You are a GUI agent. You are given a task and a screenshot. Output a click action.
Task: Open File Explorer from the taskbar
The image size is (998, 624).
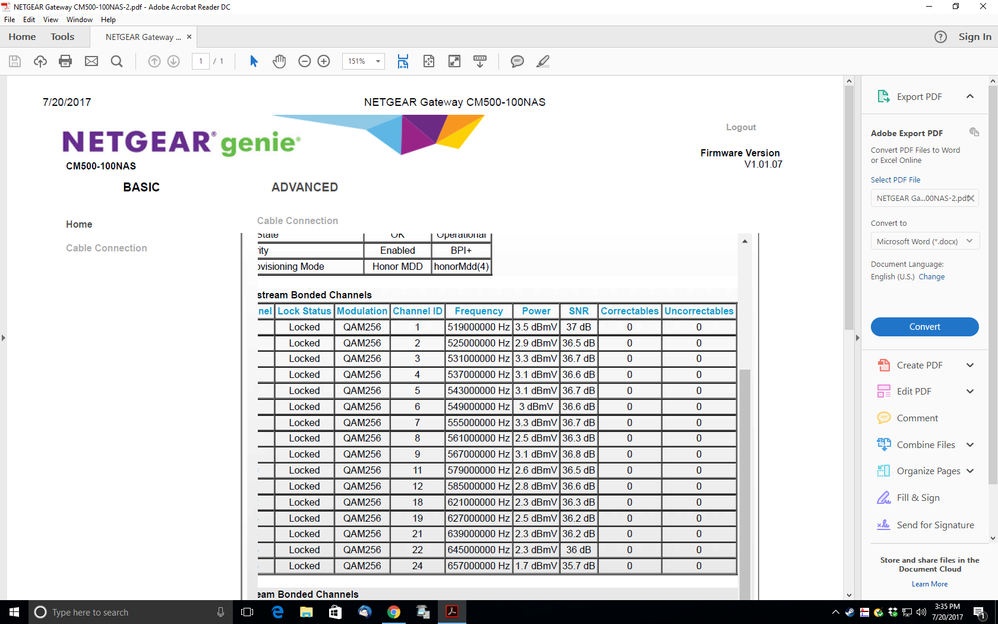tap(306, 612)
